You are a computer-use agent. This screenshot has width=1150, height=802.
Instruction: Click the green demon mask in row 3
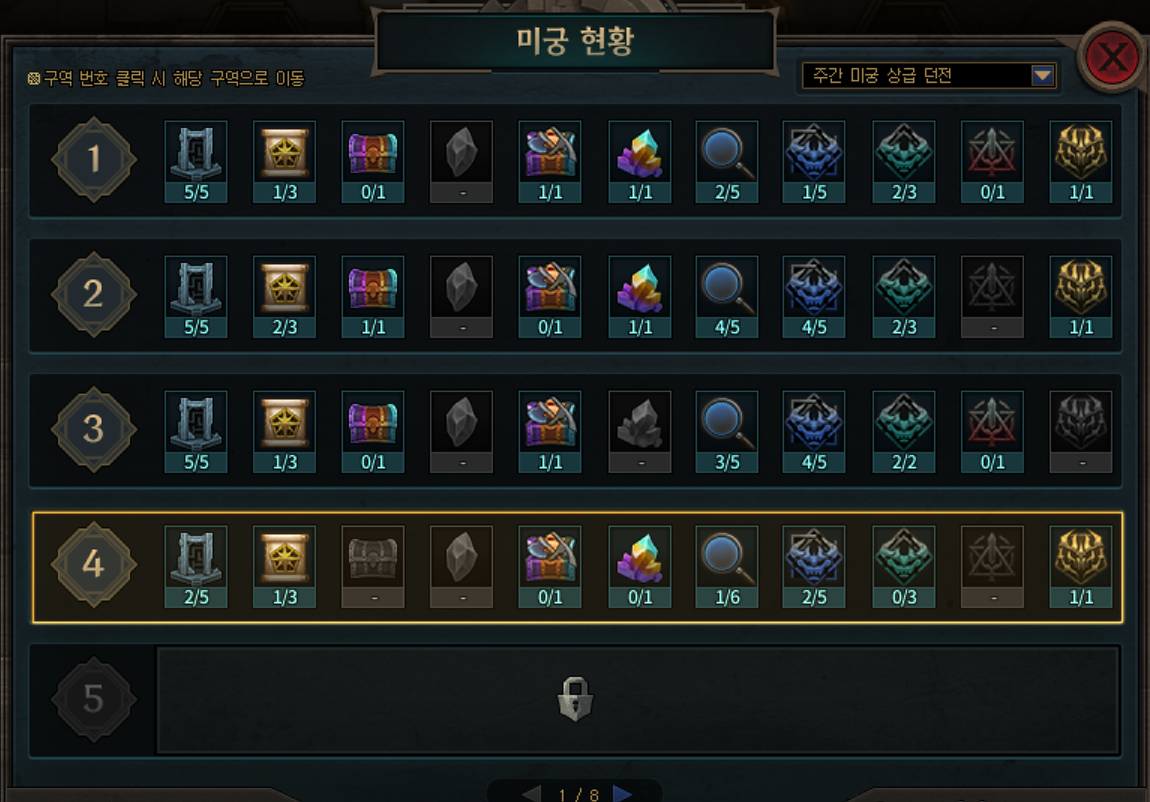coord(904,431)
